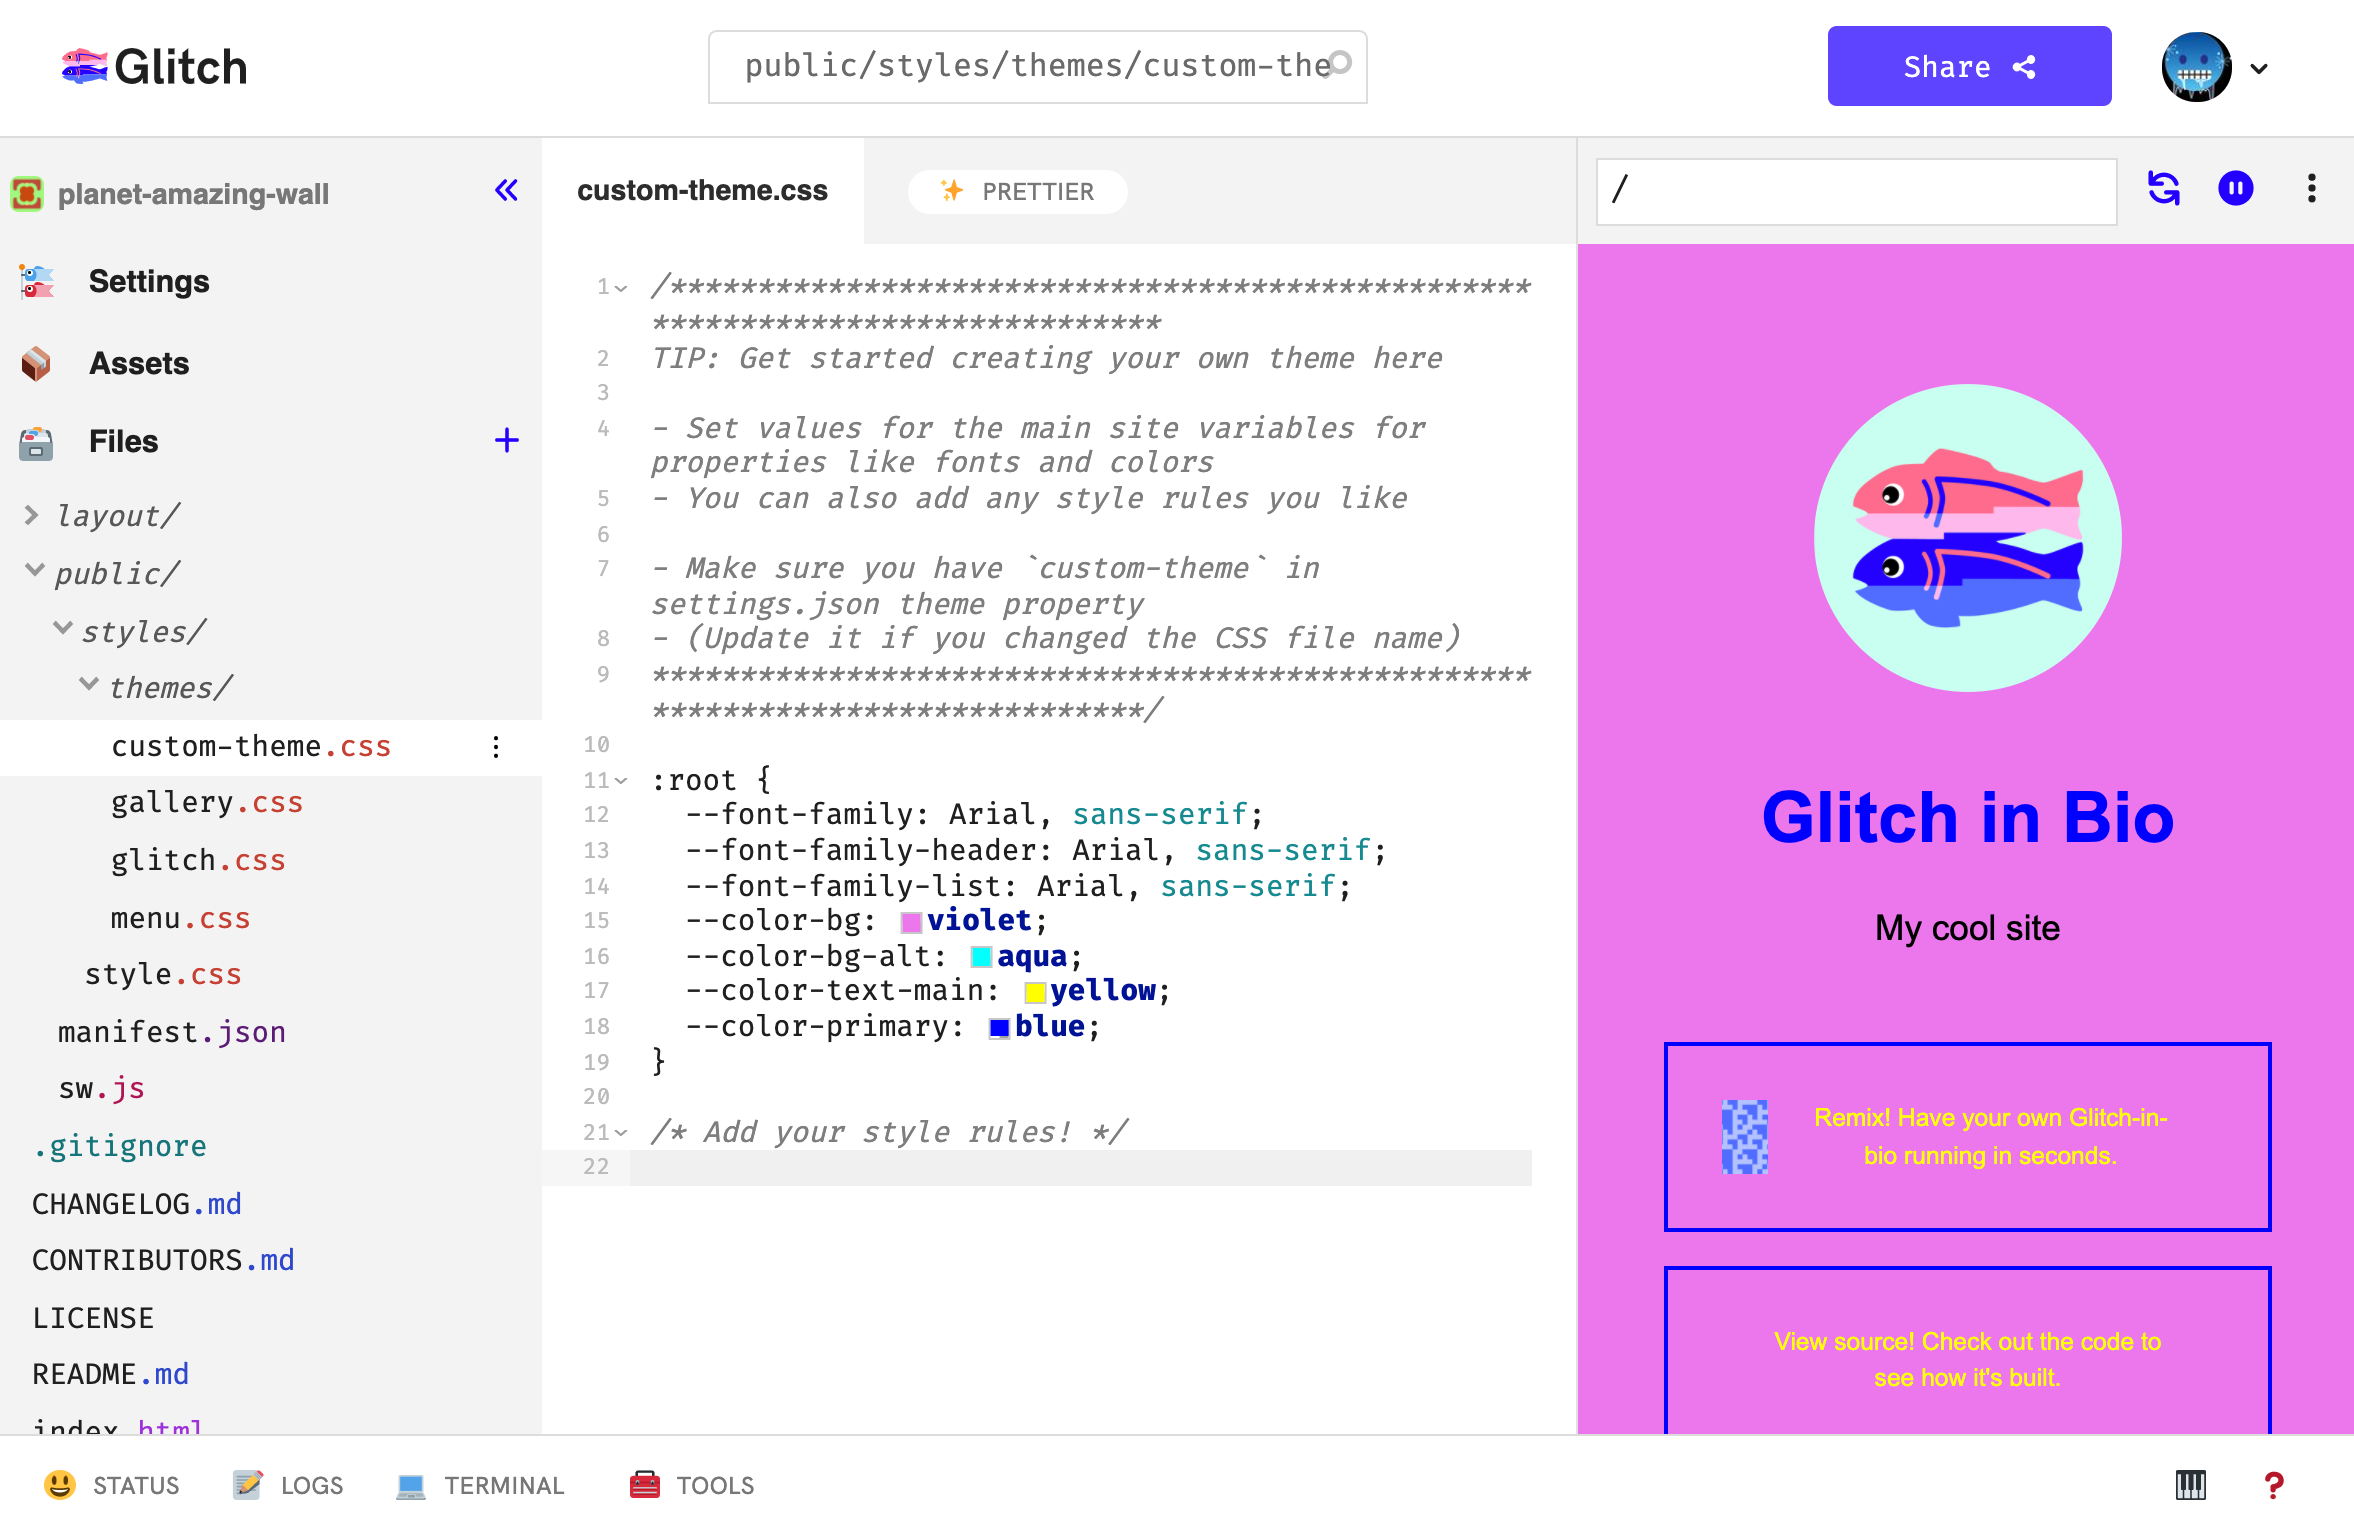Refresh the preview pane
Screen dimensions: 2354x1526
coord(2163,188)
